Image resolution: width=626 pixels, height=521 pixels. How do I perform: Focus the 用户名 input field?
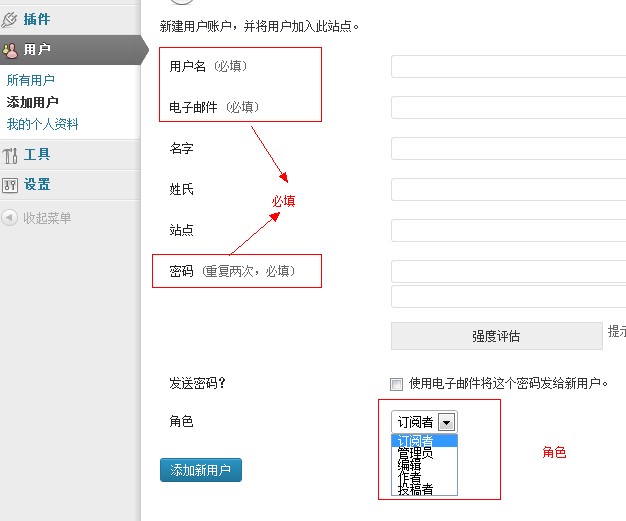(508, 67)
